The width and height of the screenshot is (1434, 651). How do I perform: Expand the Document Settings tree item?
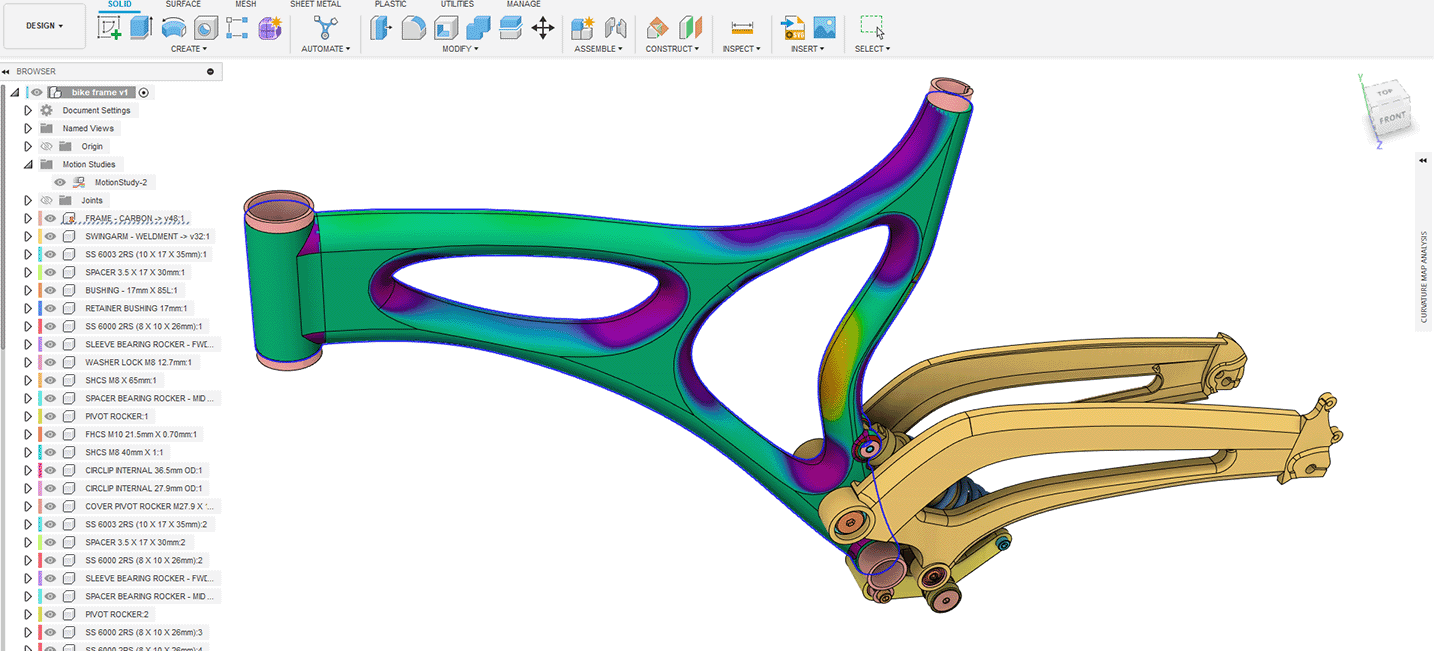[28, 110]
